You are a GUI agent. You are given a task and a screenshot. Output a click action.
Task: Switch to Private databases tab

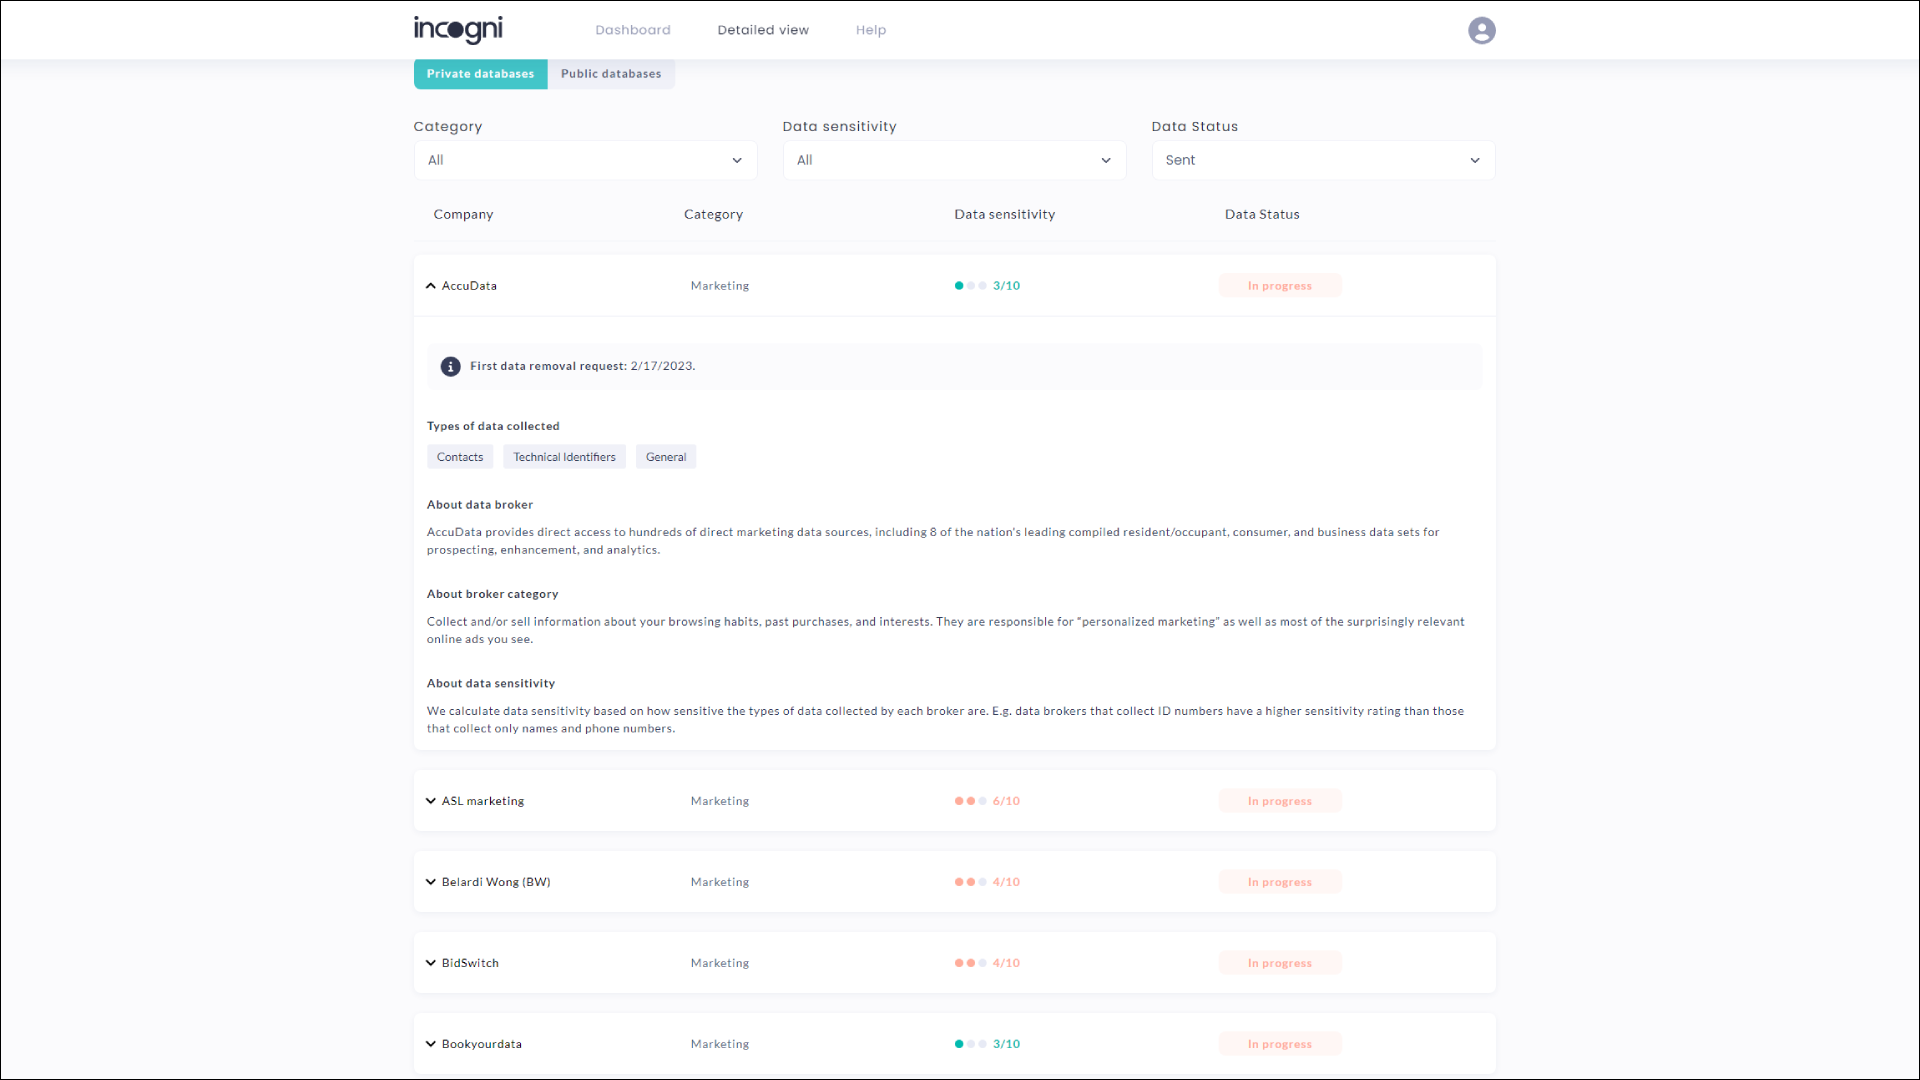coord(481,74)
